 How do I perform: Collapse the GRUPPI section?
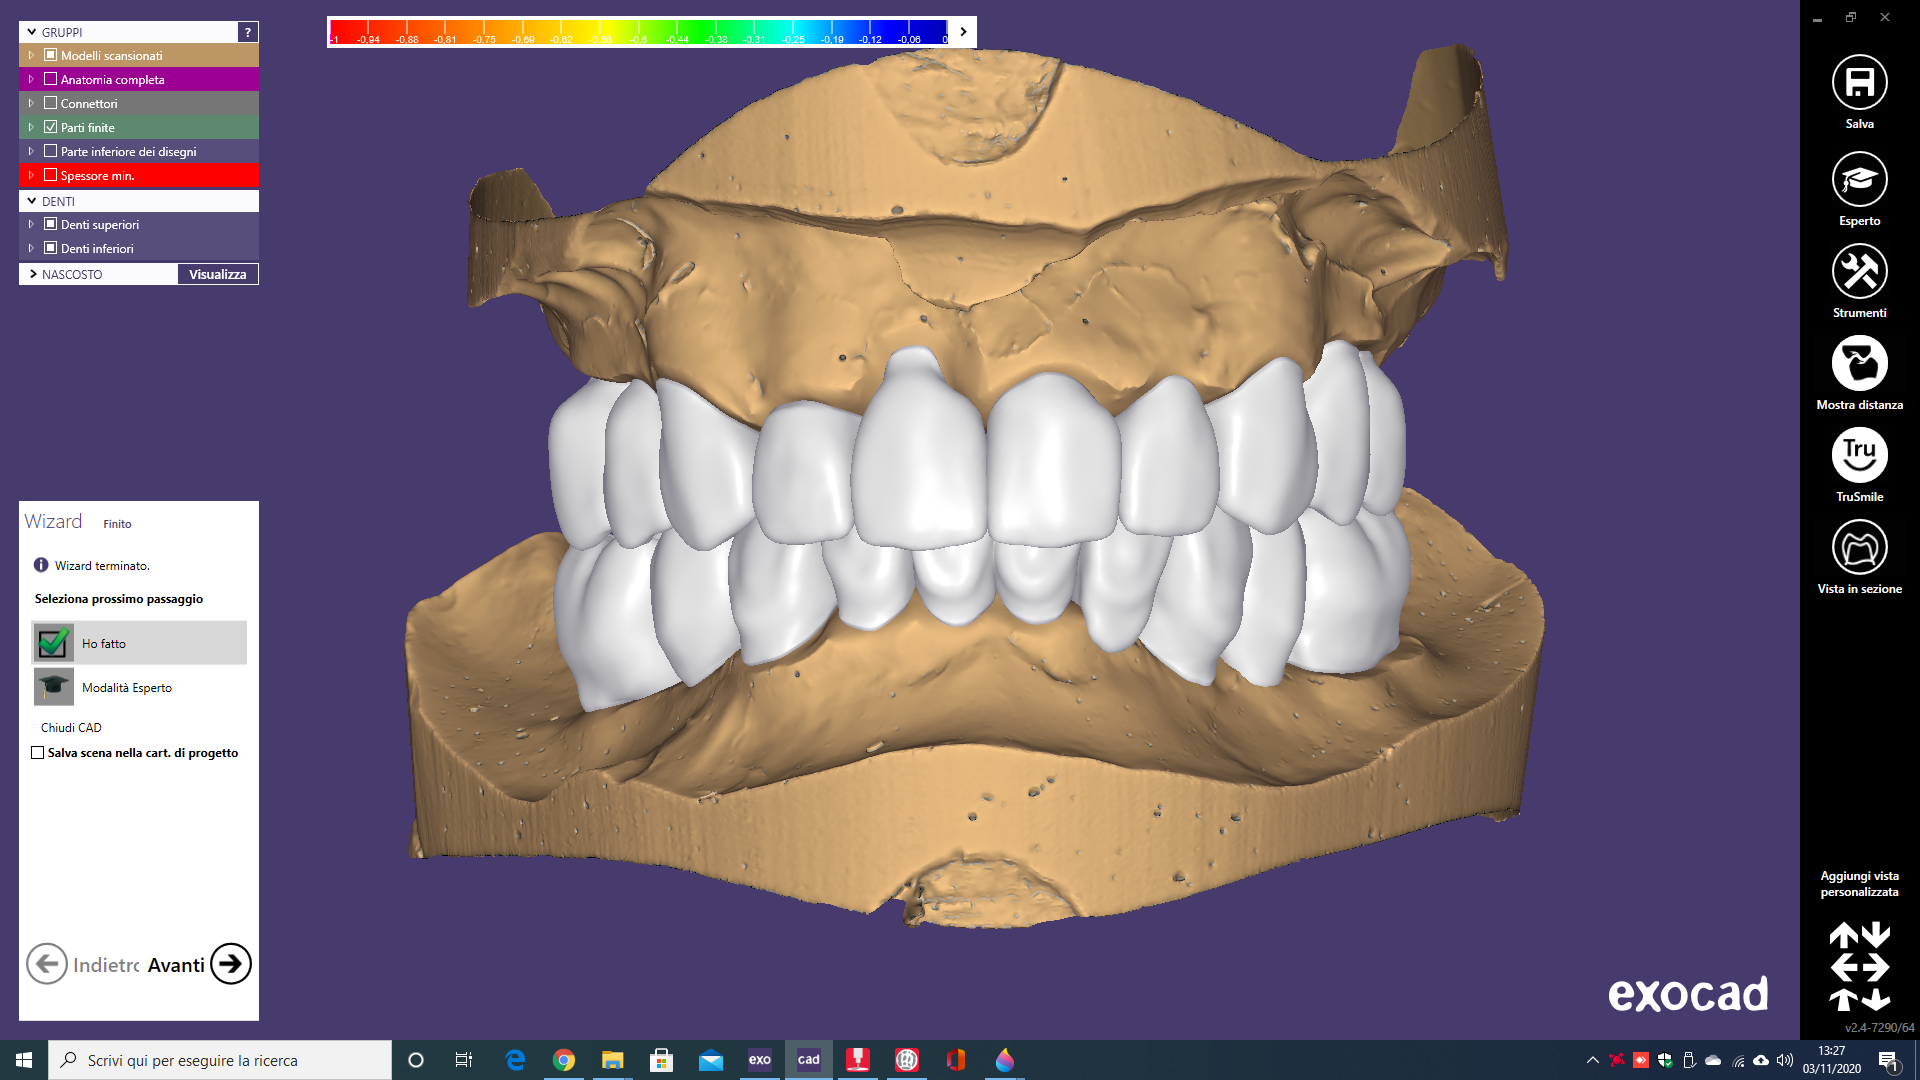coord(32,32)
